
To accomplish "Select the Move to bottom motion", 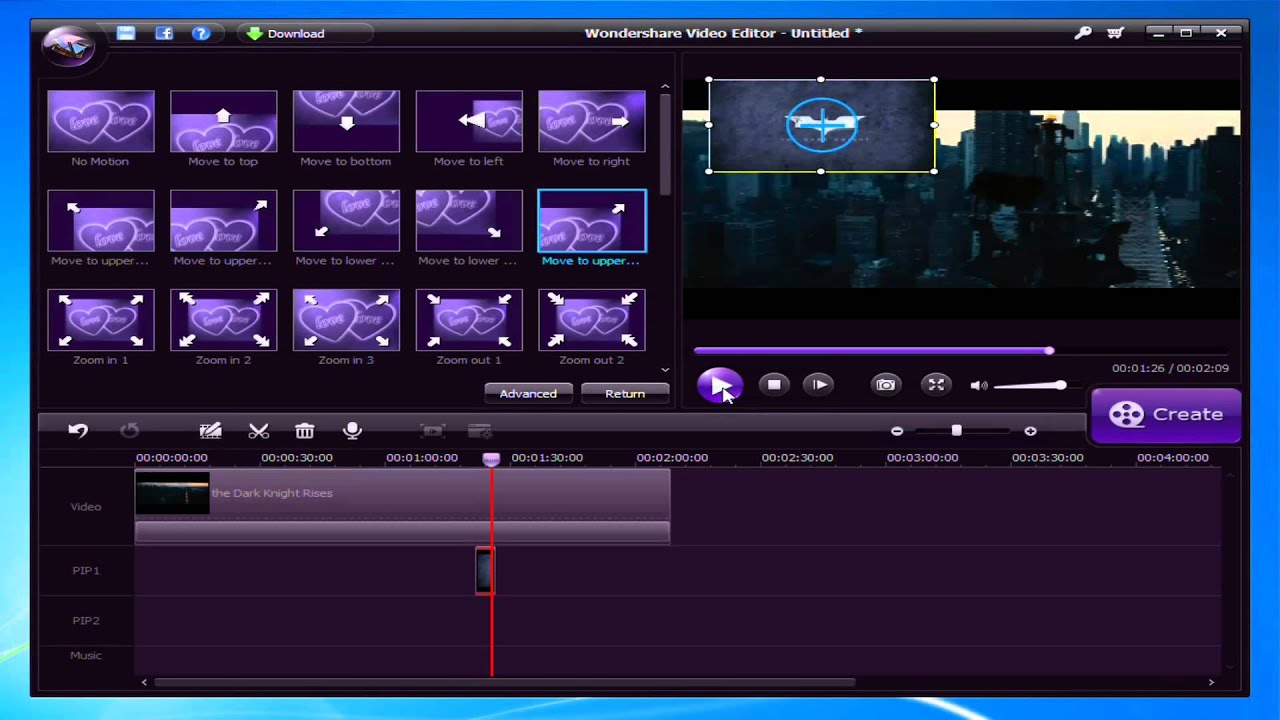I will click(346, 121).
